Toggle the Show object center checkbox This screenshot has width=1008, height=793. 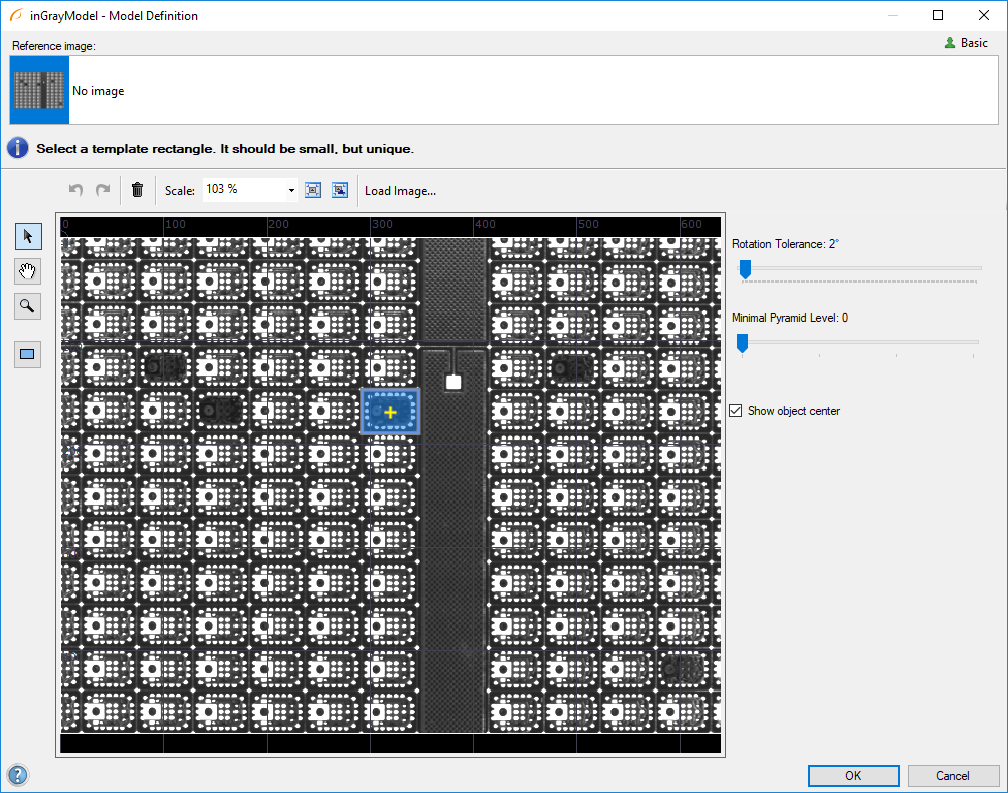737,411
